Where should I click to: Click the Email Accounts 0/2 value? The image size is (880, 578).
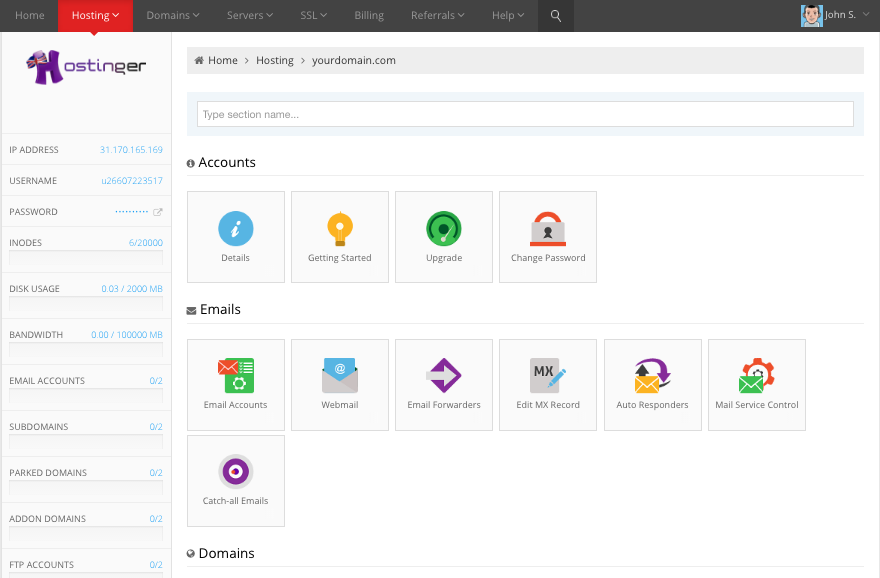[156, 380]
